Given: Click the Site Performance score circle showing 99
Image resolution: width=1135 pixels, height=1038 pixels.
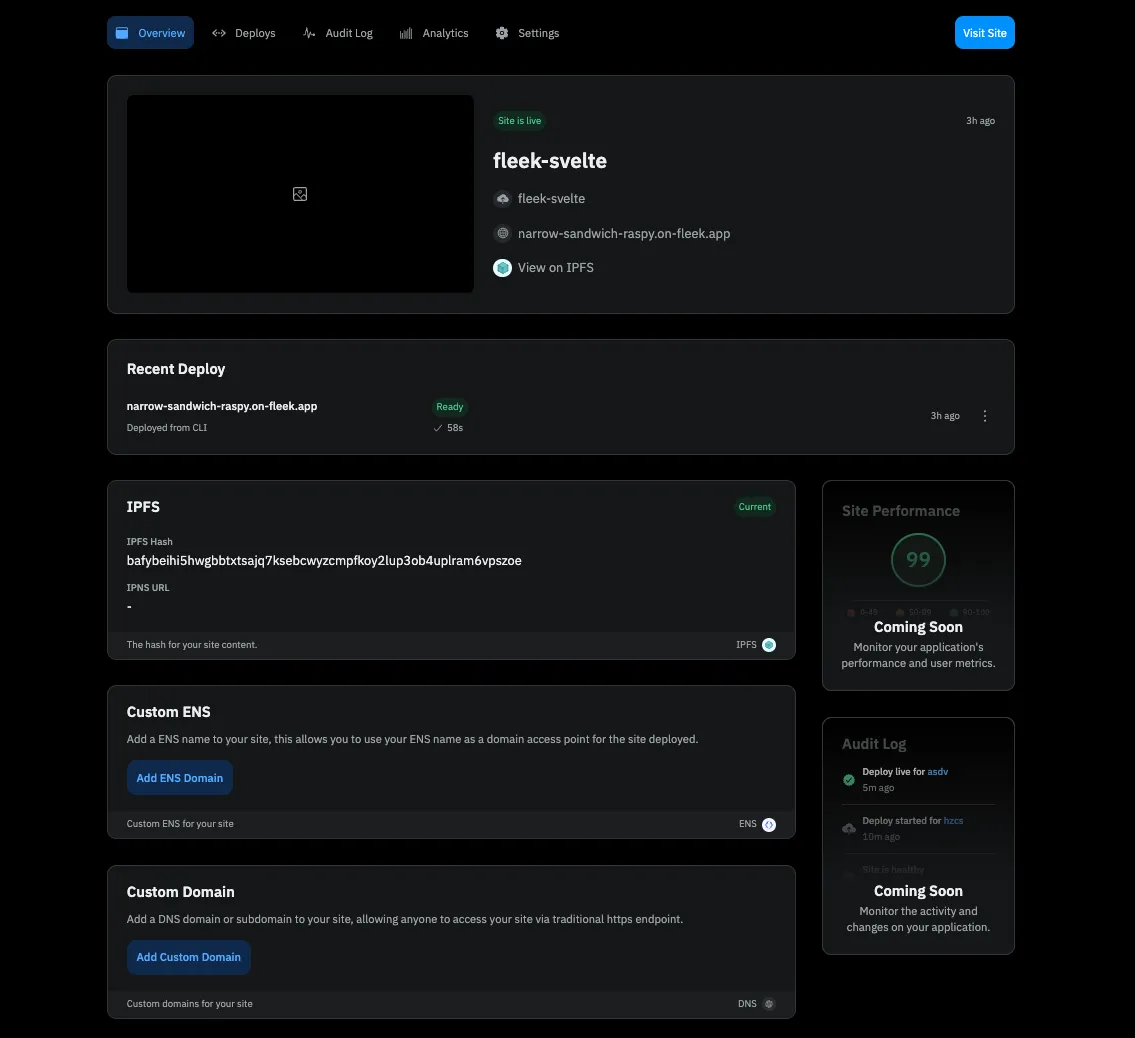Looking at the screenshot, I should 918,560.
